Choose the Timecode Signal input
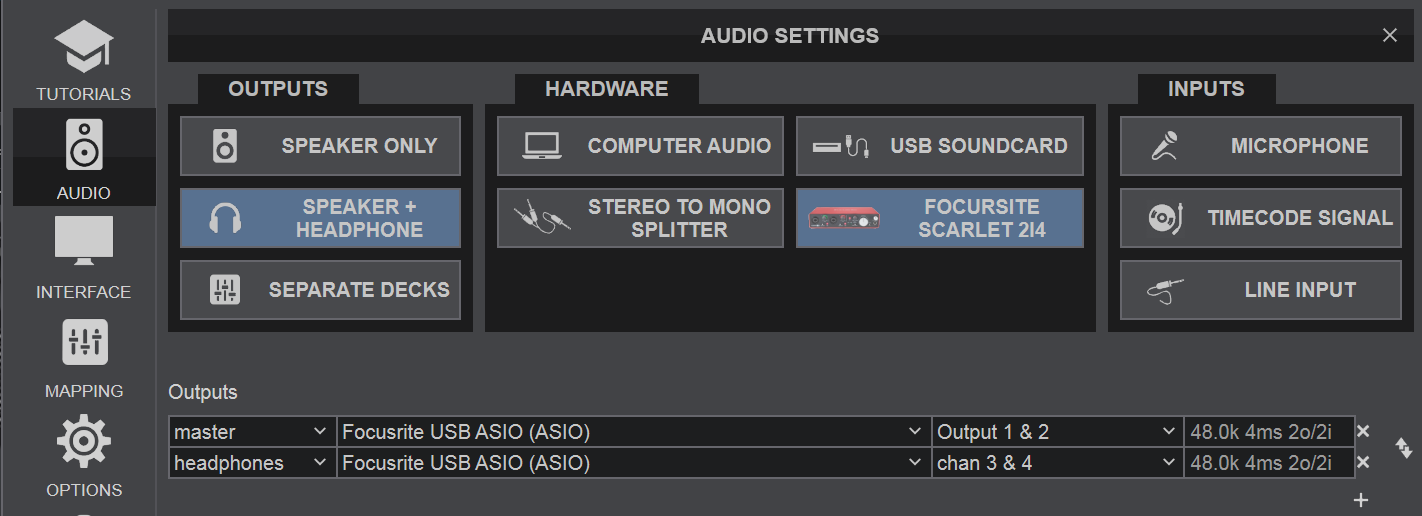The image size is (1422, 516). [x=1261, y=218]
